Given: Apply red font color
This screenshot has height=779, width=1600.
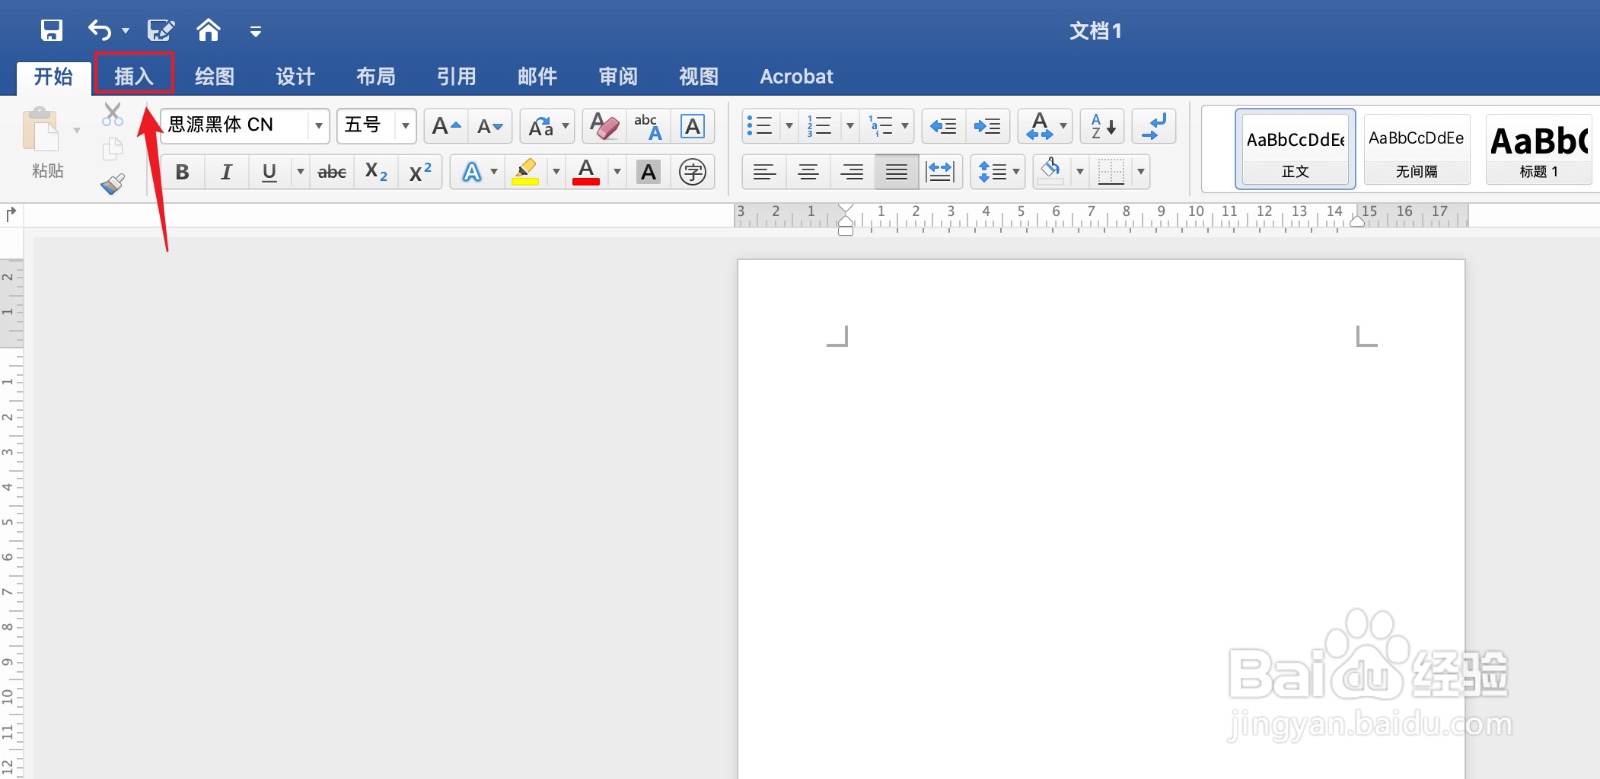Looking at the screenshot, I should tap(587, 172).
